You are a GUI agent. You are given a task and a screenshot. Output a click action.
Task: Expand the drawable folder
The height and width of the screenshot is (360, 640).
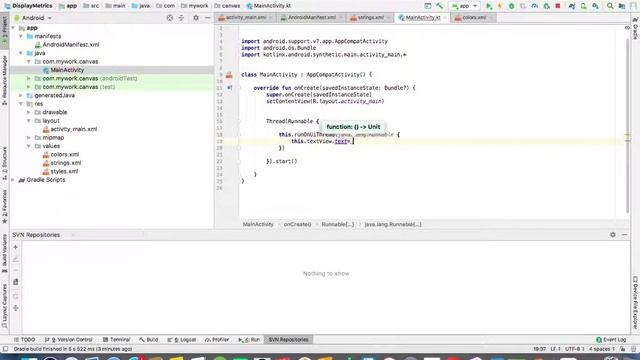29,112
